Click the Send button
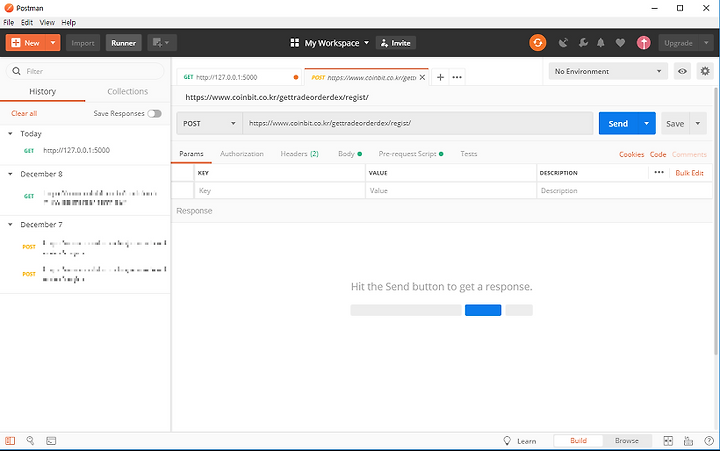Viewport: 720px width, 451px height. pyautogui.click(x=618, y=124)
